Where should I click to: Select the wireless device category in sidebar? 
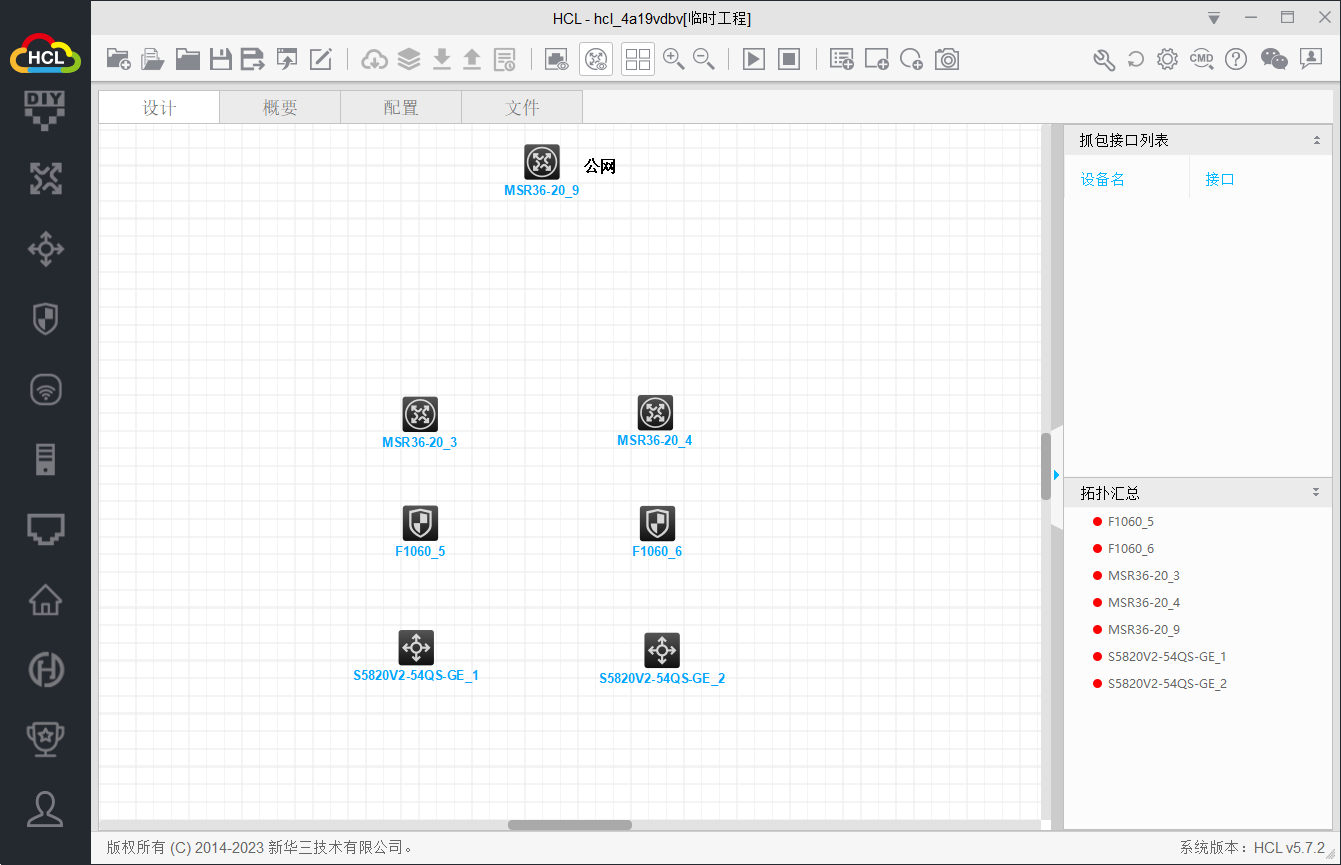[45, 389]
